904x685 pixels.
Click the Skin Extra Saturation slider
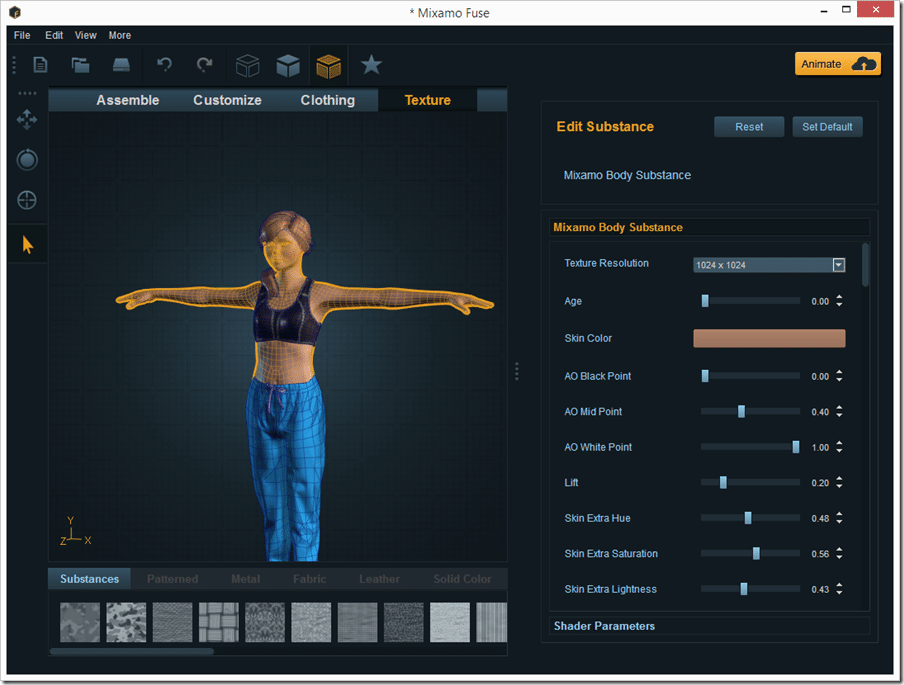[x=750, y=554]
